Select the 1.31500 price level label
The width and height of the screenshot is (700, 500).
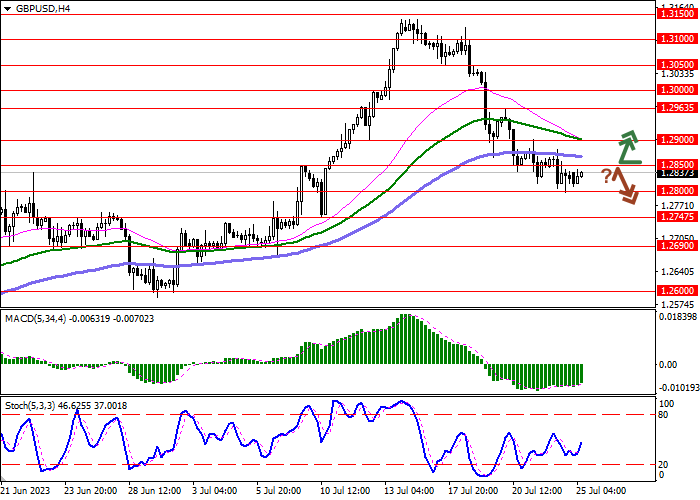677,14
